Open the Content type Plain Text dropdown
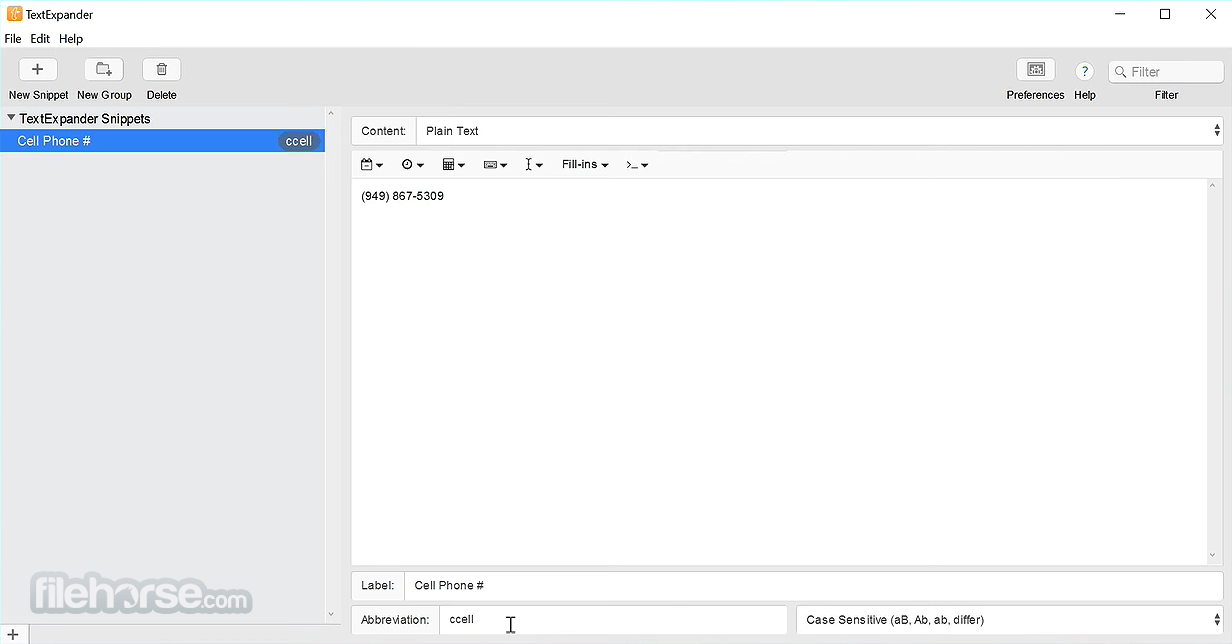 (819, 131)
